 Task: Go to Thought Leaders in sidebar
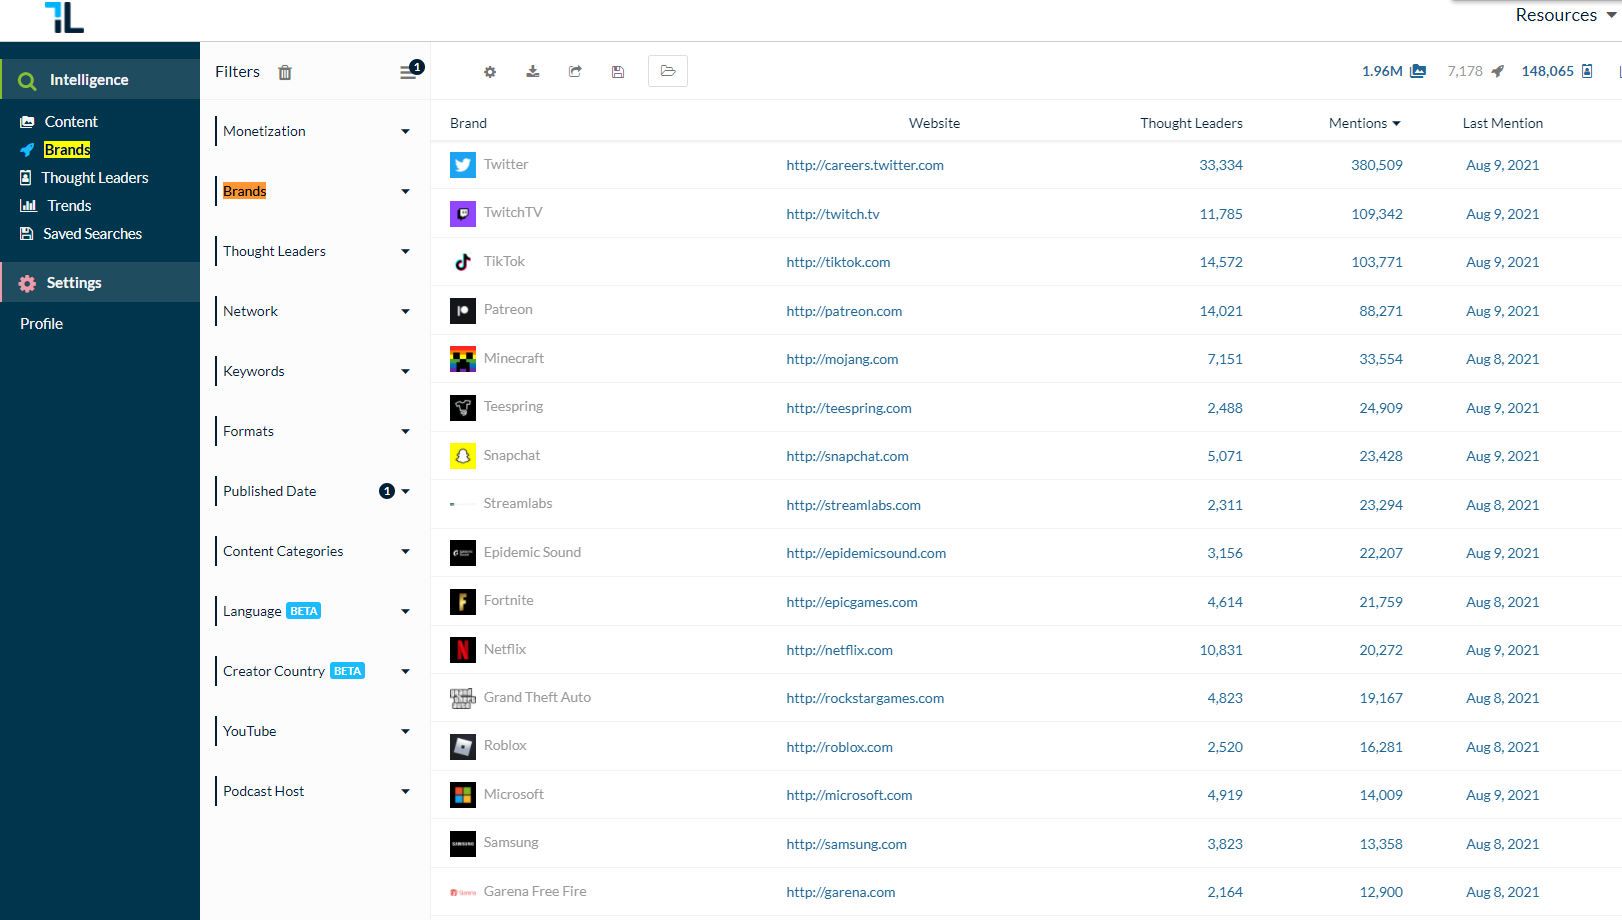(95, 178)
